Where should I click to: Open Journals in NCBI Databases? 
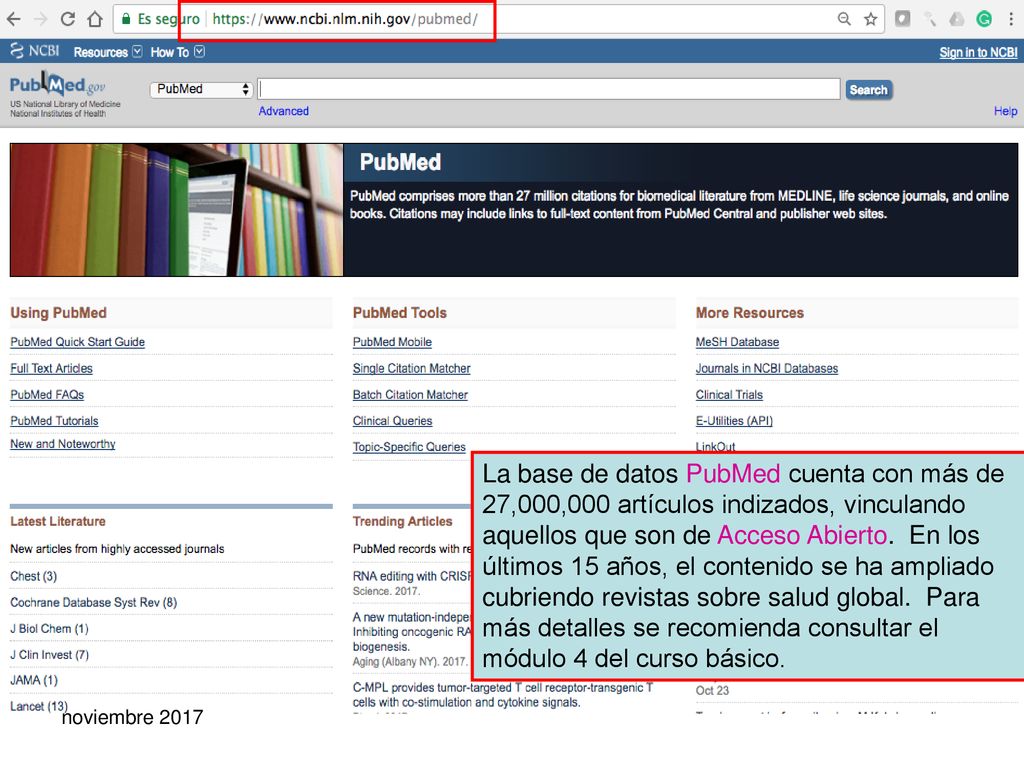coord(767,368)
